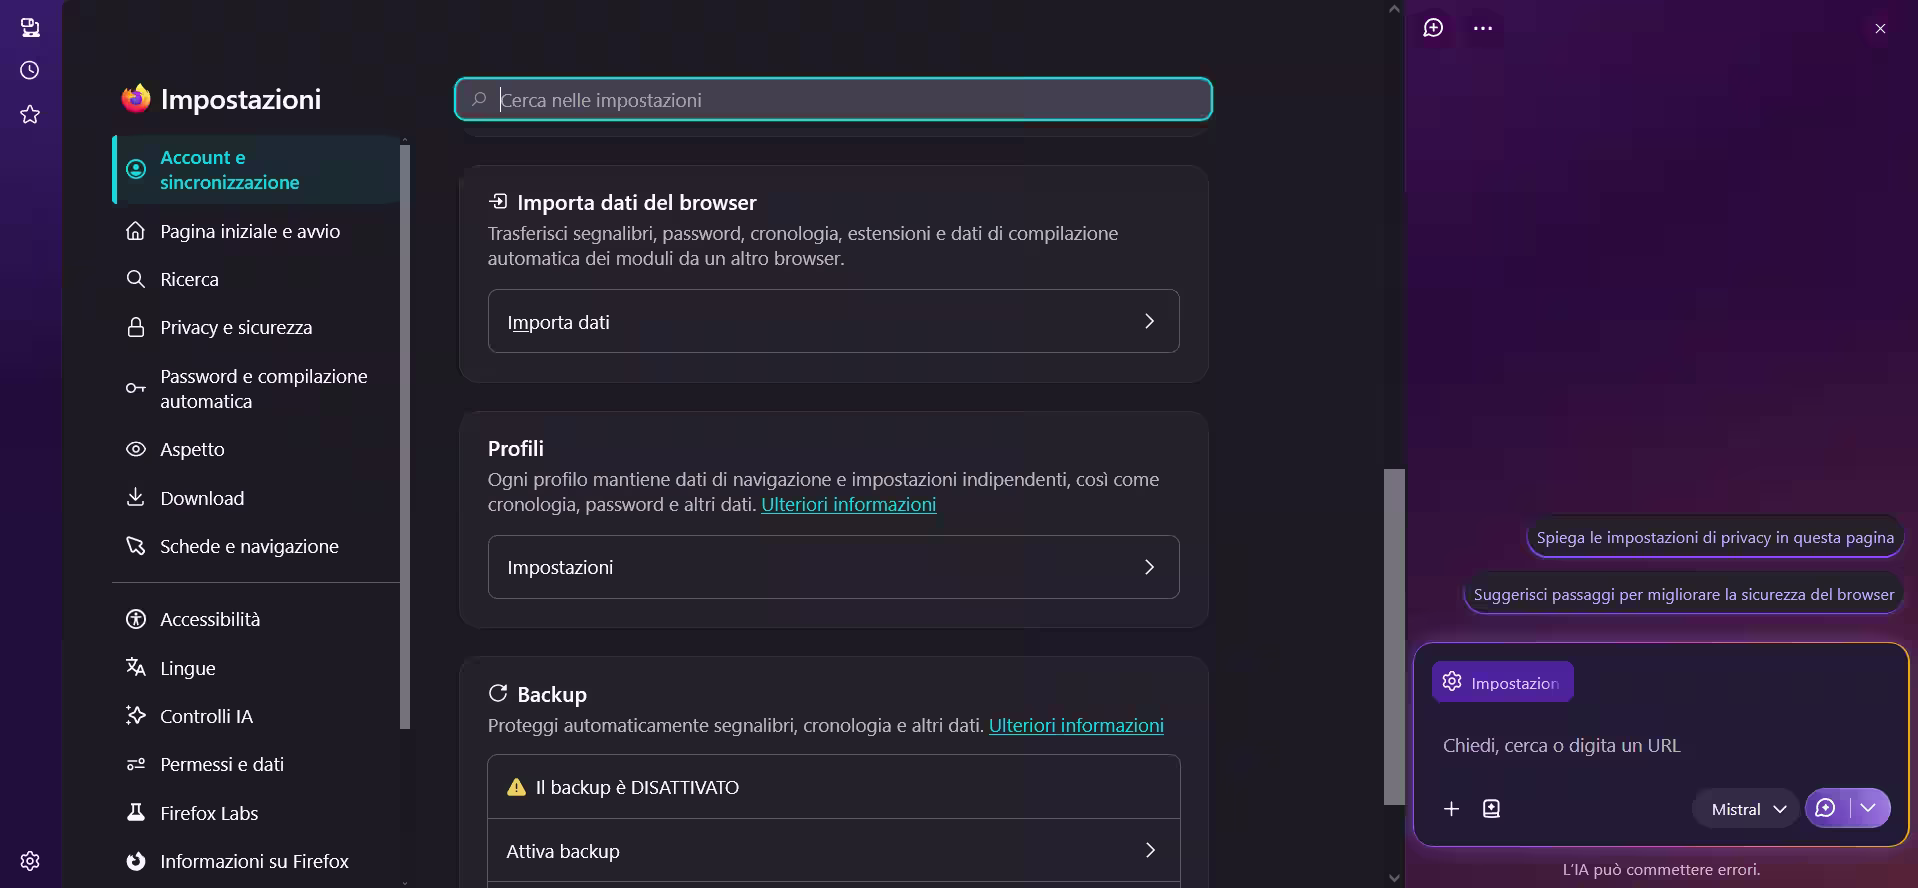Viewport: 1918px width, 888px height.
Task: Open the synced tabs sidebar icon
Action: coord(30,27)
